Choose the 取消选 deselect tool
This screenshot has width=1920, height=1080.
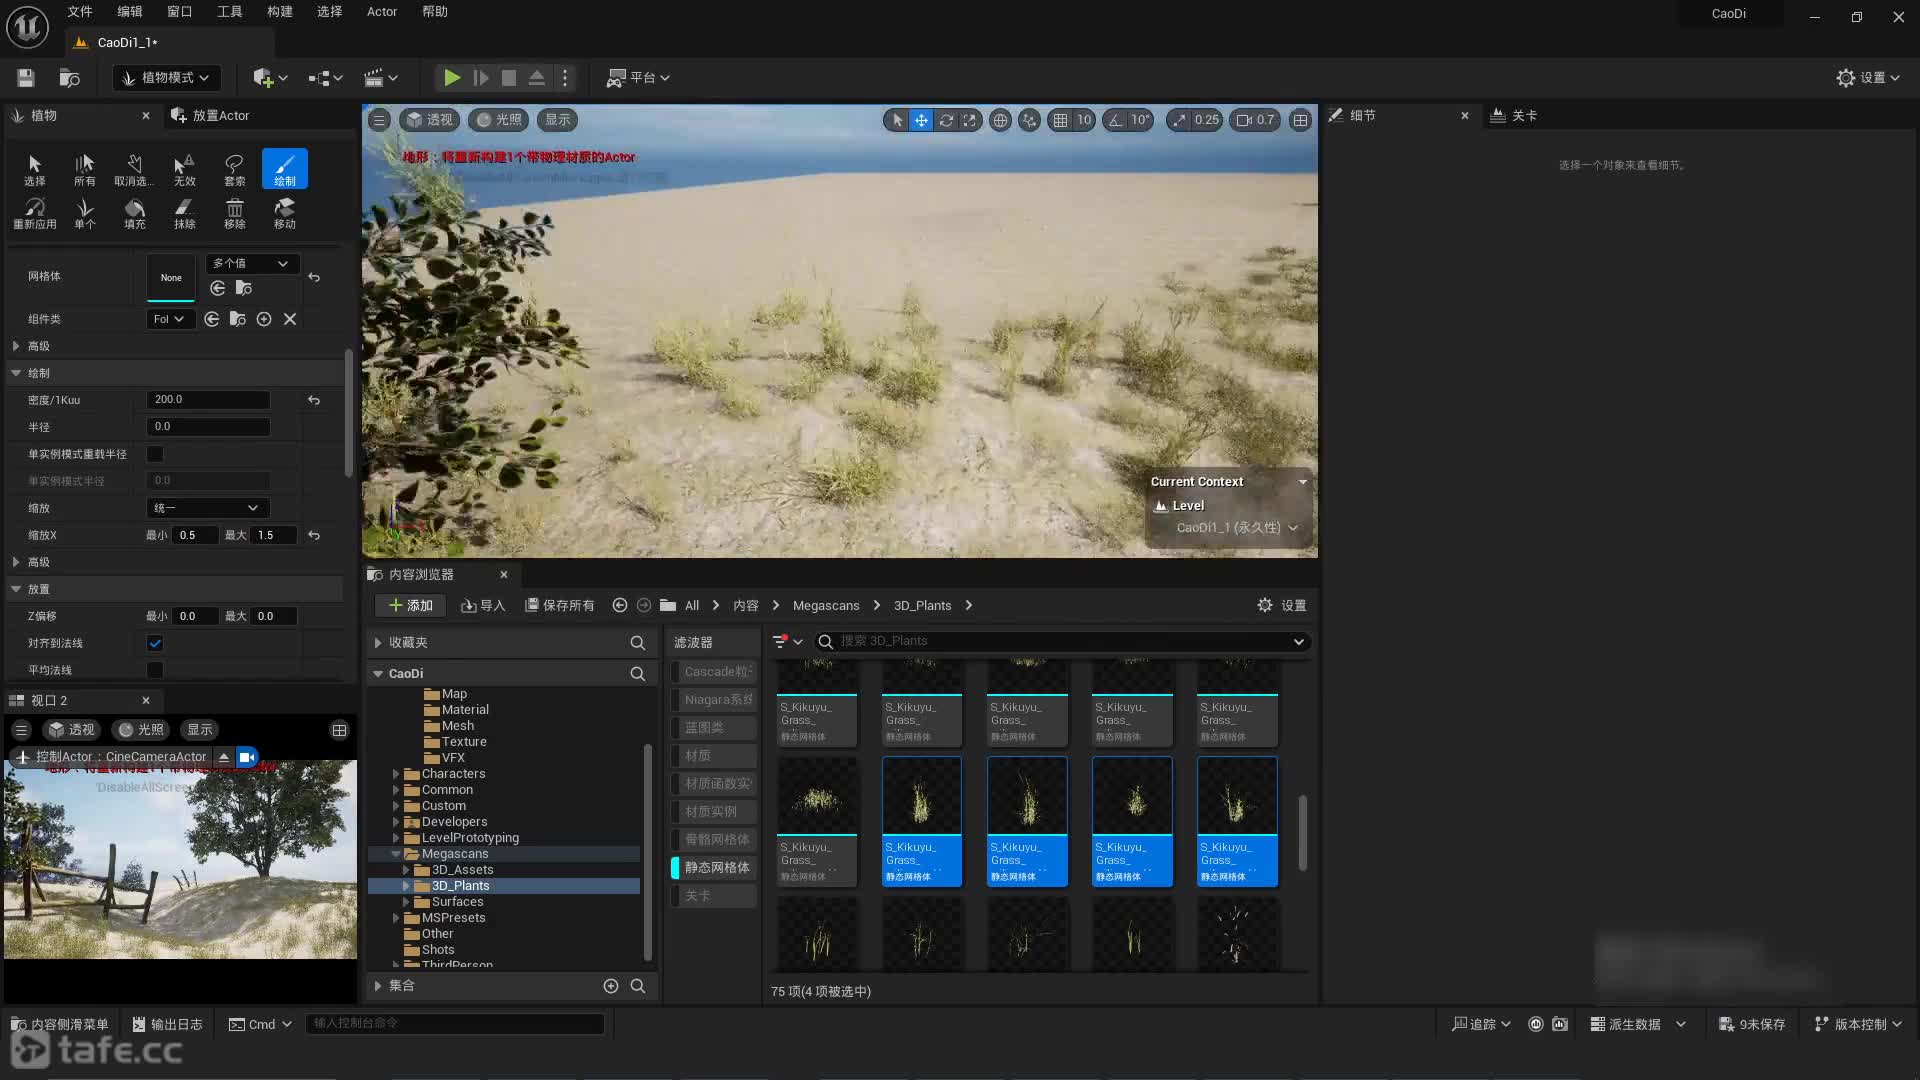(x=134, y=169)
